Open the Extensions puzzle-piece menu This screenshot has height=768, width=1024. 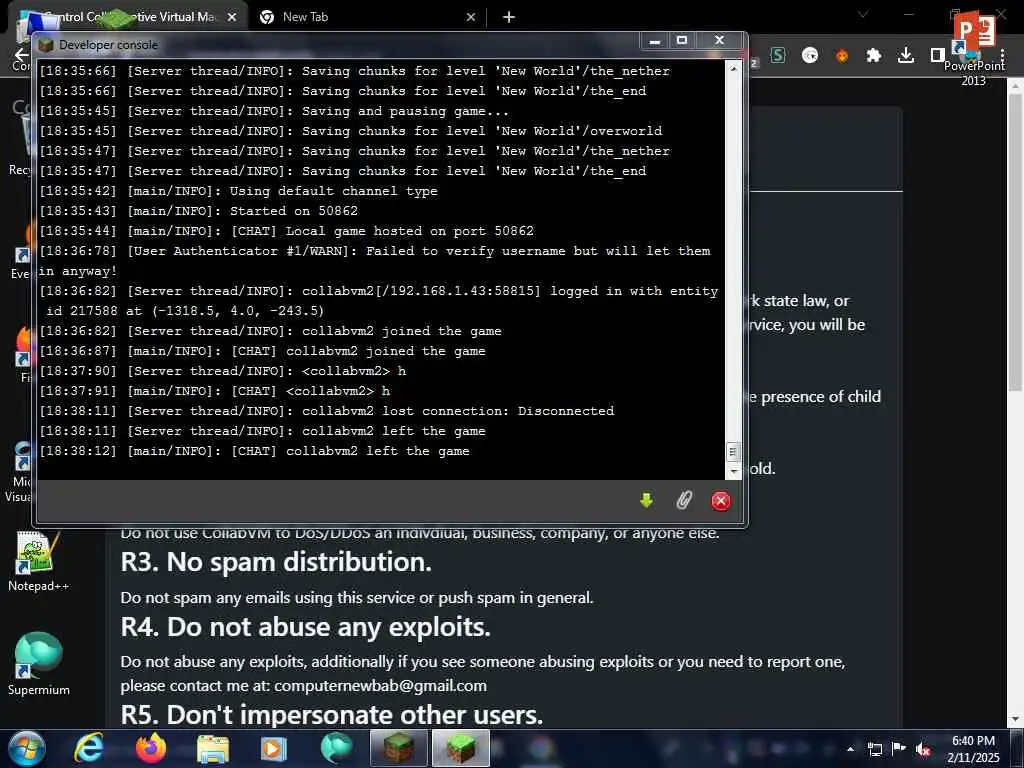click(874, 56)
